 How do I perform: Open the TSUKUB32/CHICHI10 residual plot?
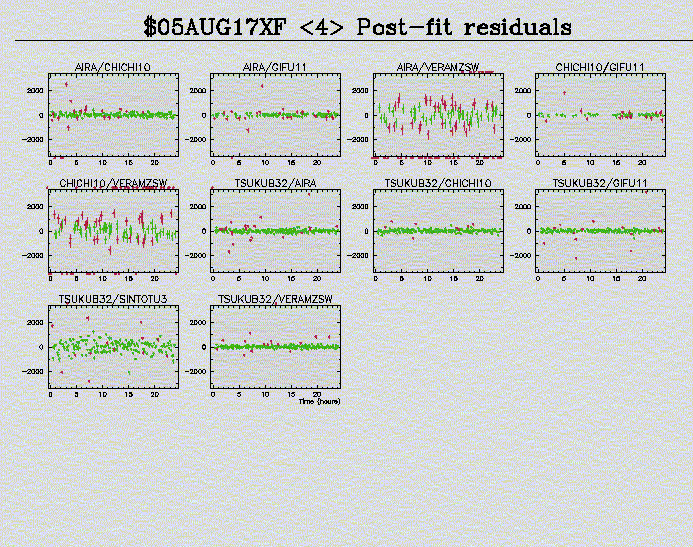pos(438,231)
